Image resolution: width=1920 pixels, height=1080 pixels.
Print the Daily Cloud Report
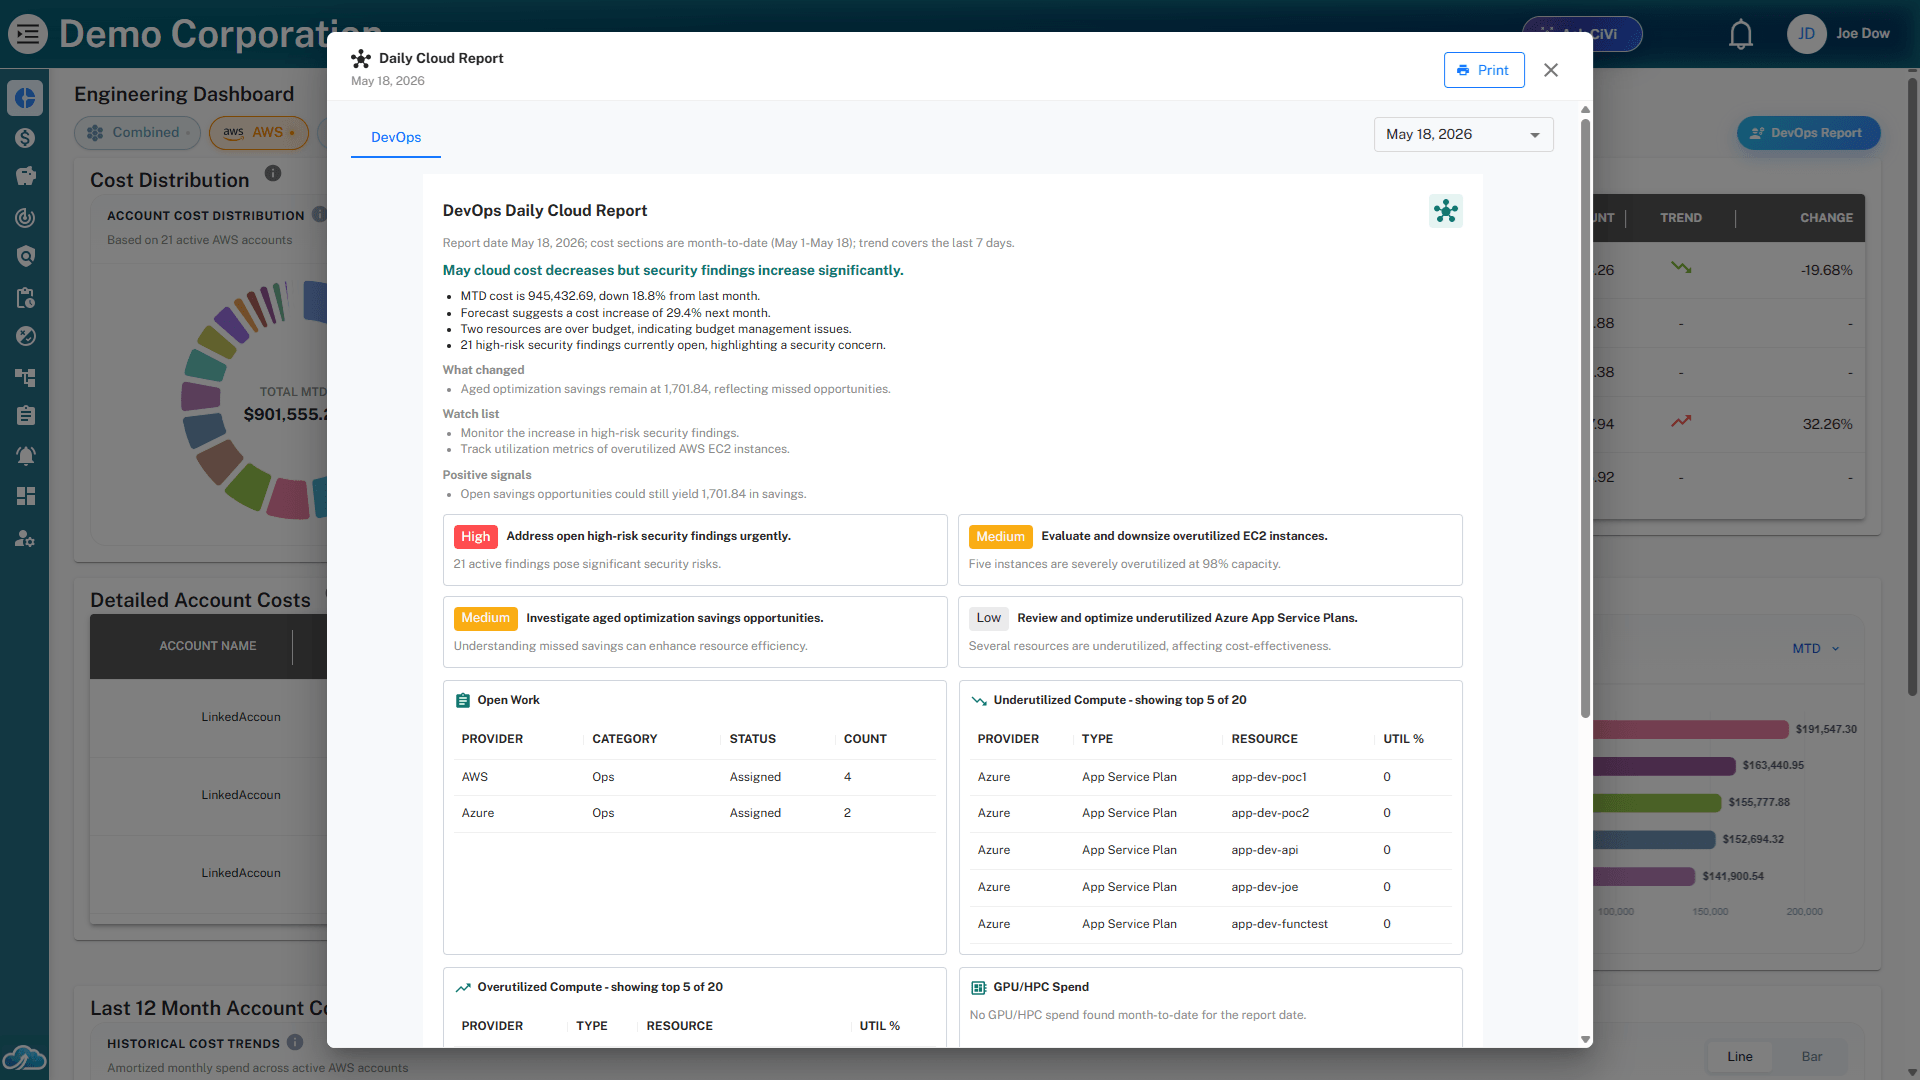pos(1484,70)
